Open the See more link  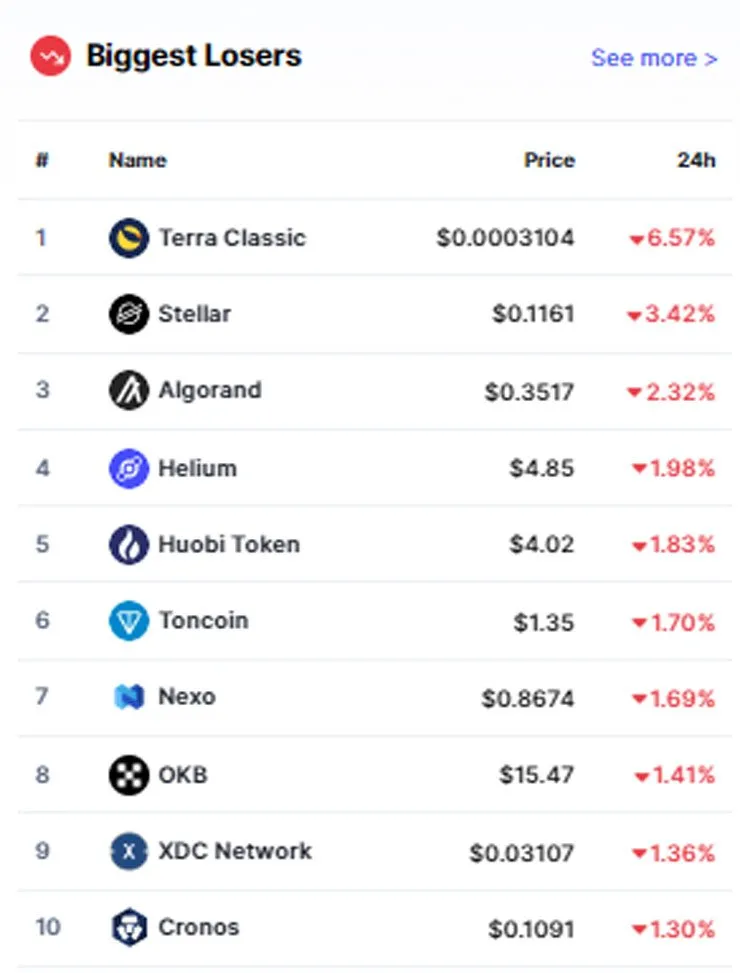tap(654, 58)
